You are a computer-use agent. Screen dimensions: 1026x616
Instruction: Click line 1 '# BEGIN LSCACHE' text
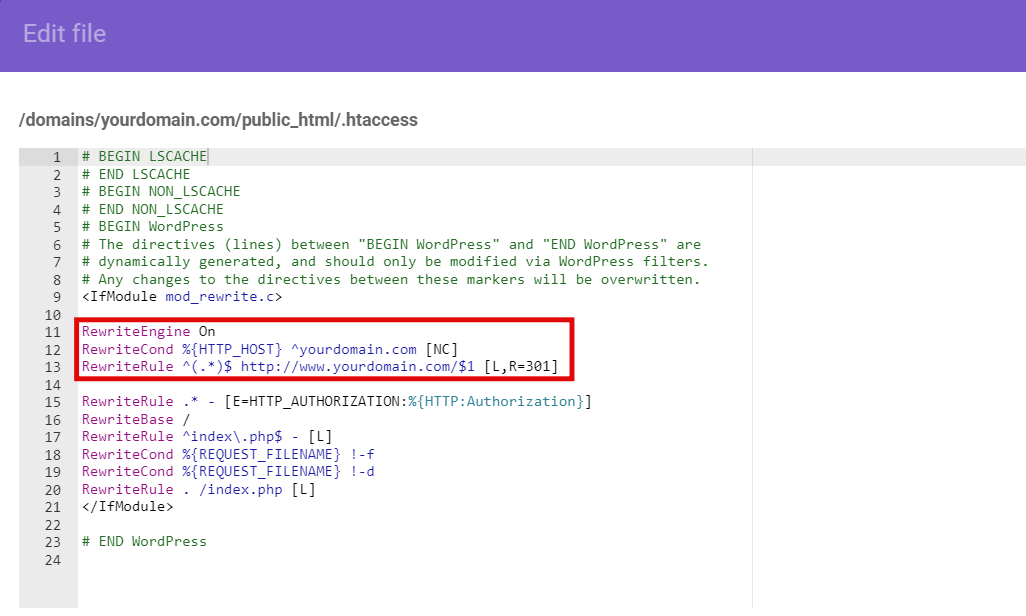(144, 156)
